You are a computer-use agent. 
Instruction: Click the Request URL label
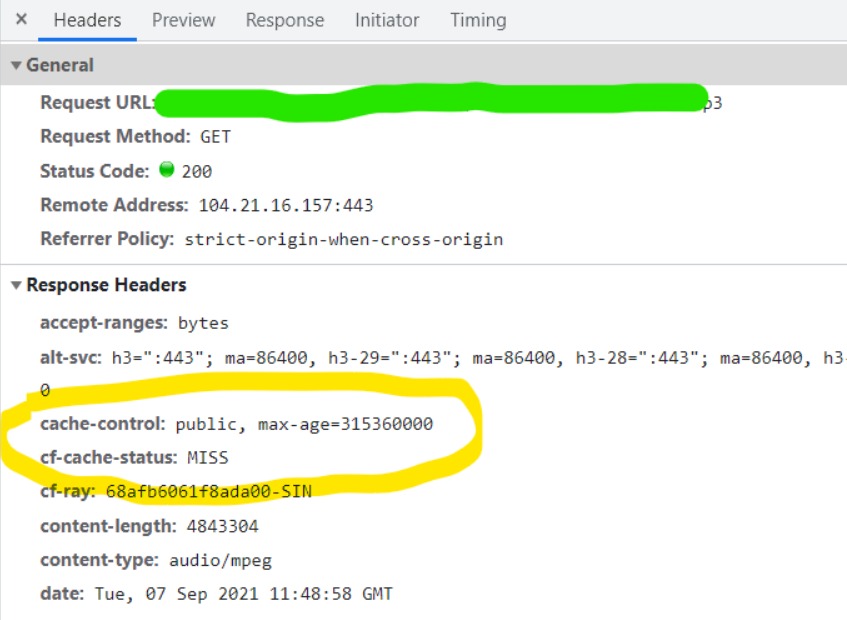[97, 102]
